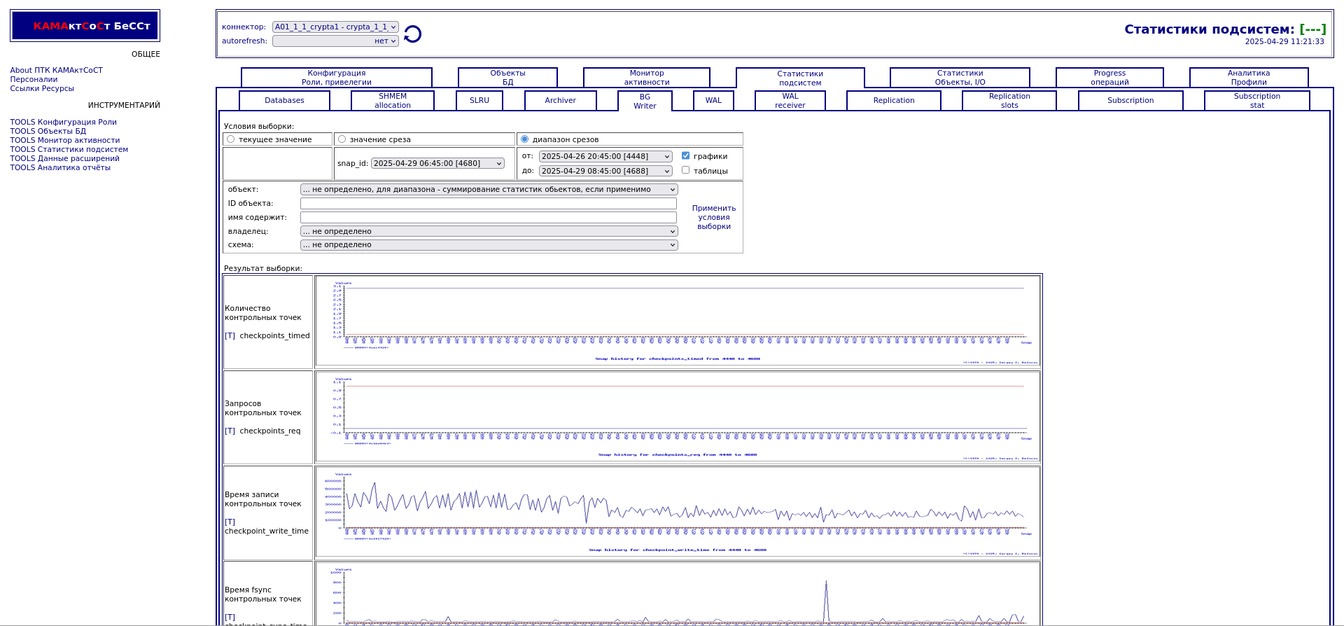
Task: Open the коннектор dropdown
Action: [x=335, y=27]
